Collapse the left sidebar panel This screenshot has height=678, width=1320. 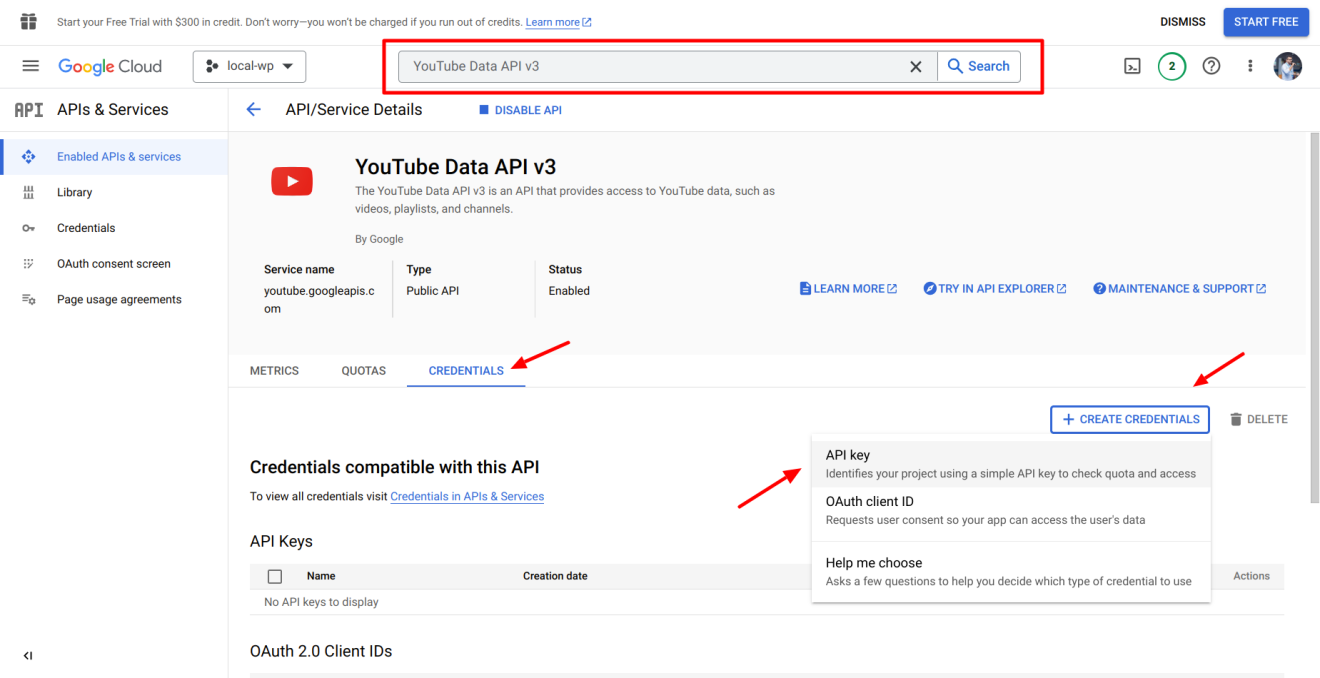(28, 656)
